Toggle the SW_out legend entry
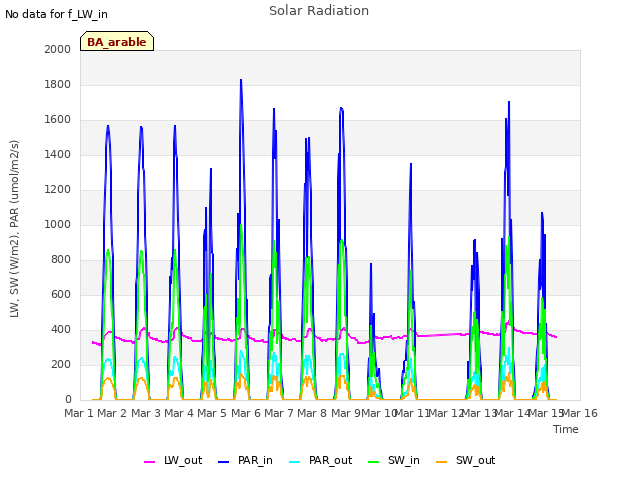This screenshot has width=640, height=480. pyautogui.click(x=466, y=460)
